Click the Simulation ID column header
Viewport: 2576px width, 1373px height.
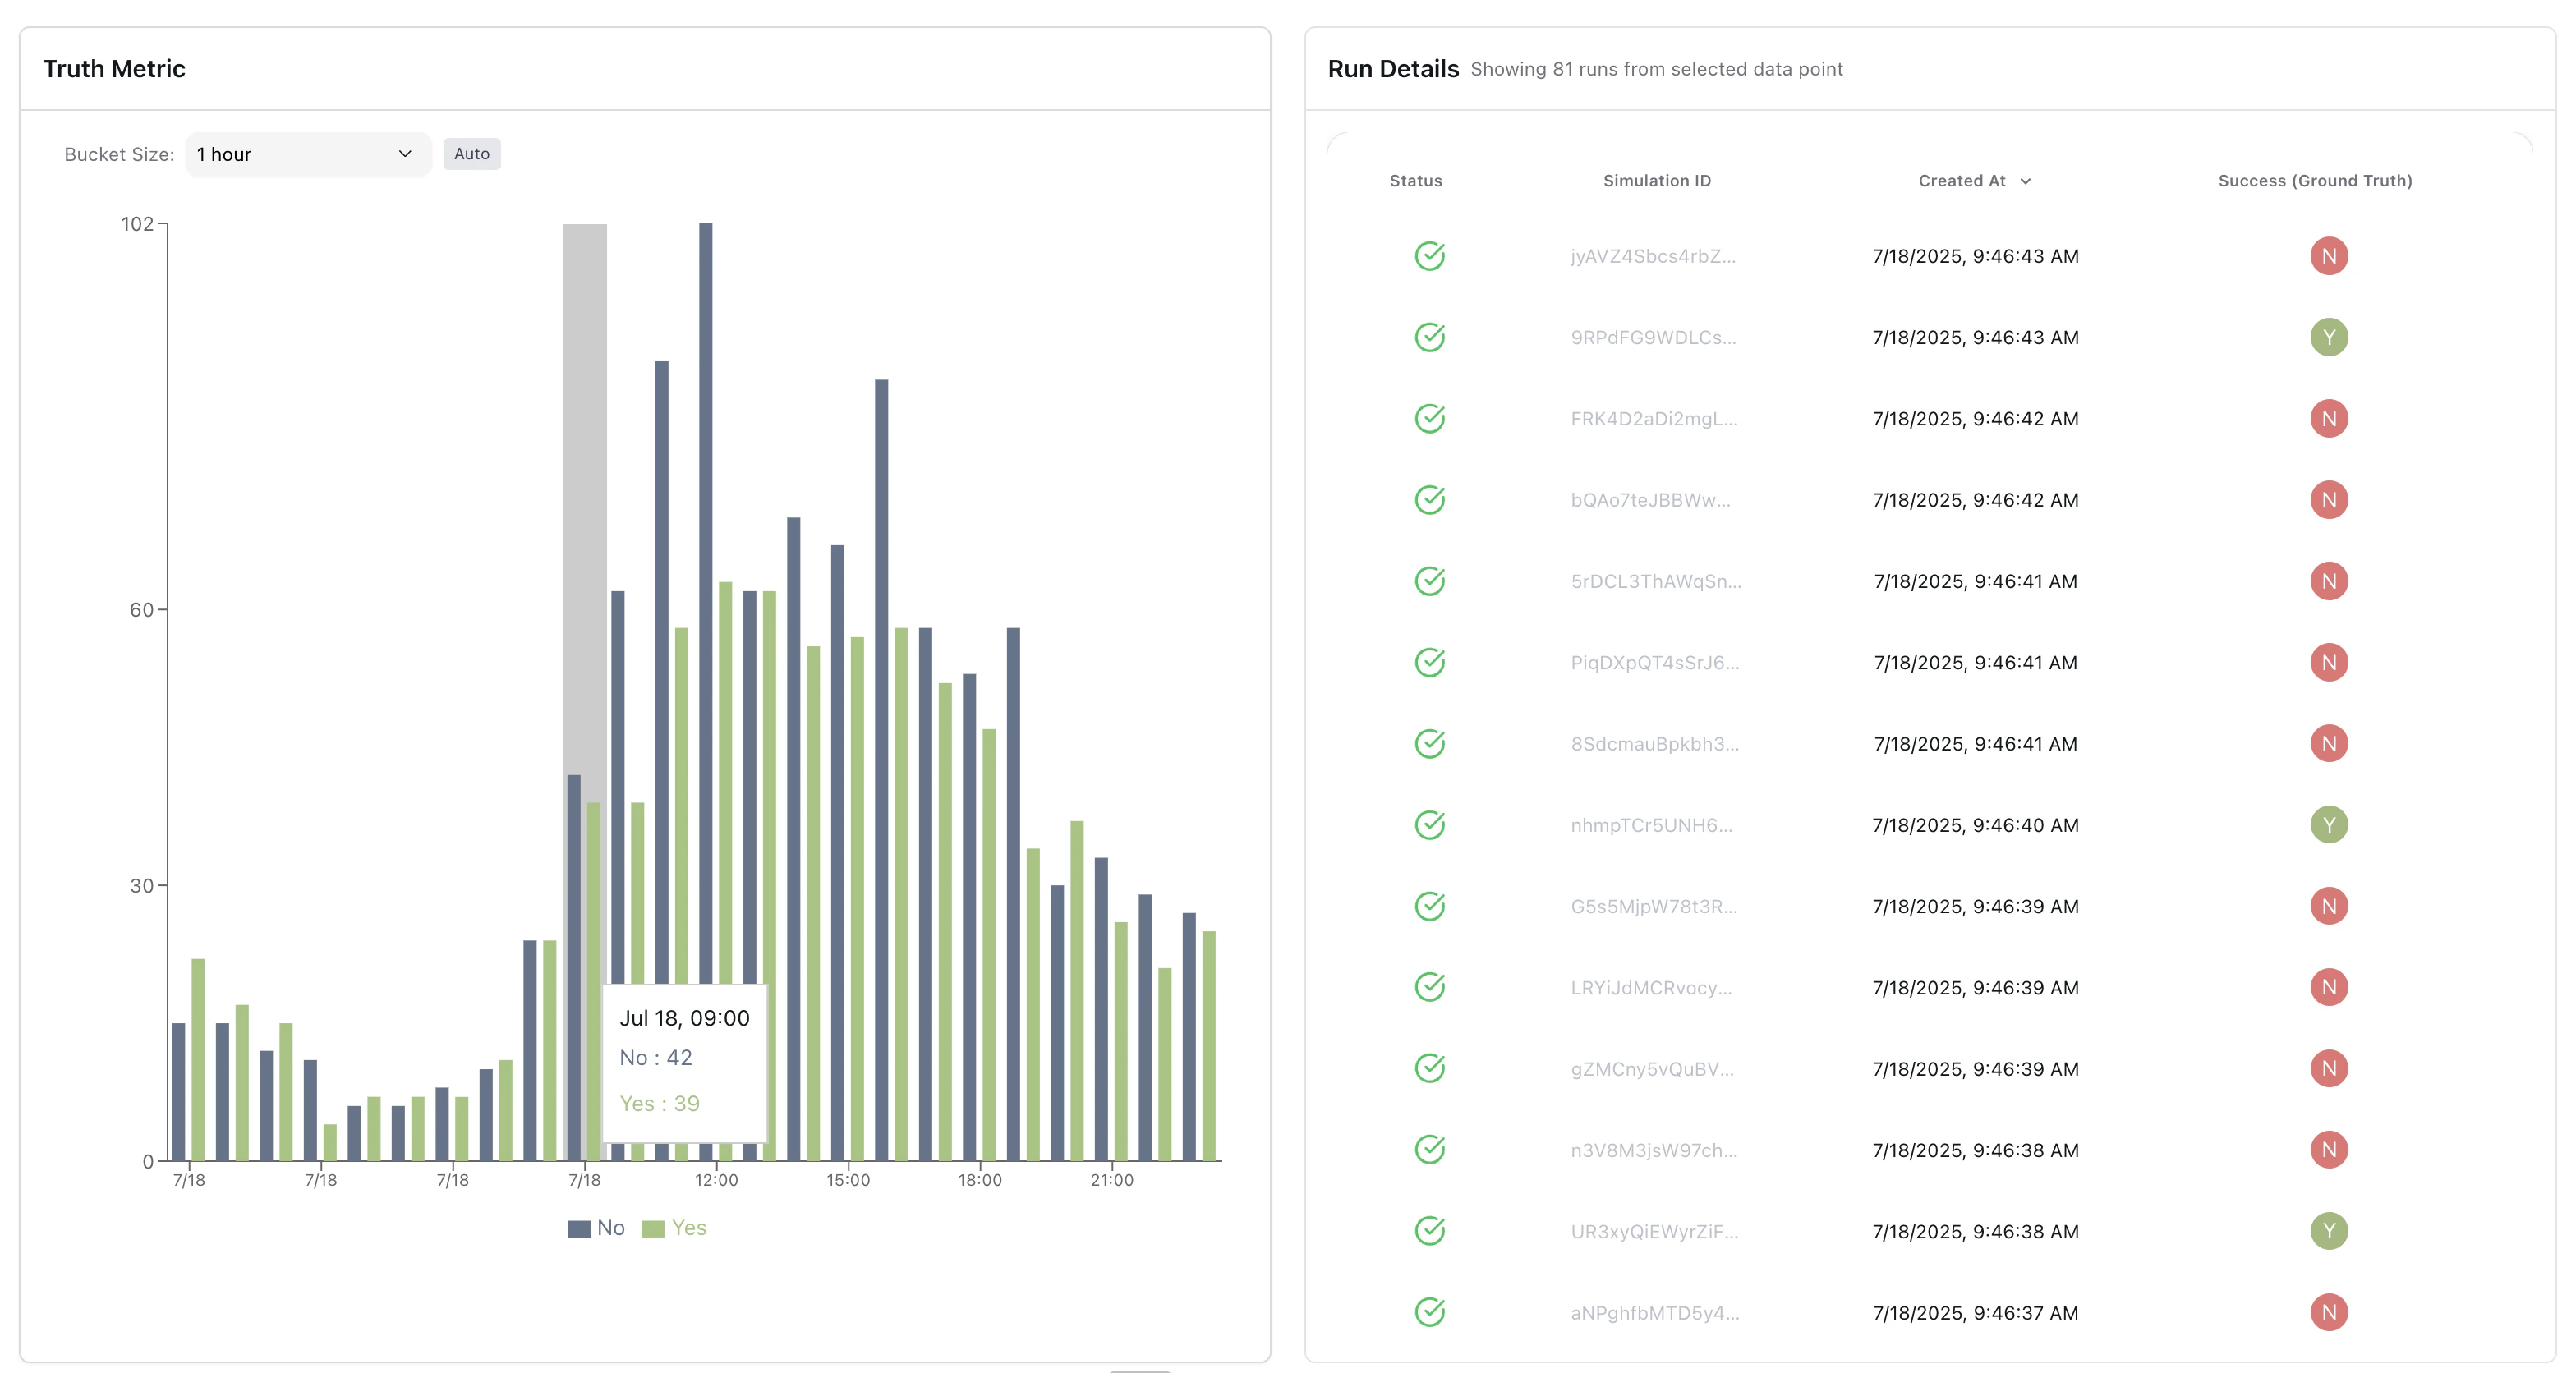pos(1656,181)
